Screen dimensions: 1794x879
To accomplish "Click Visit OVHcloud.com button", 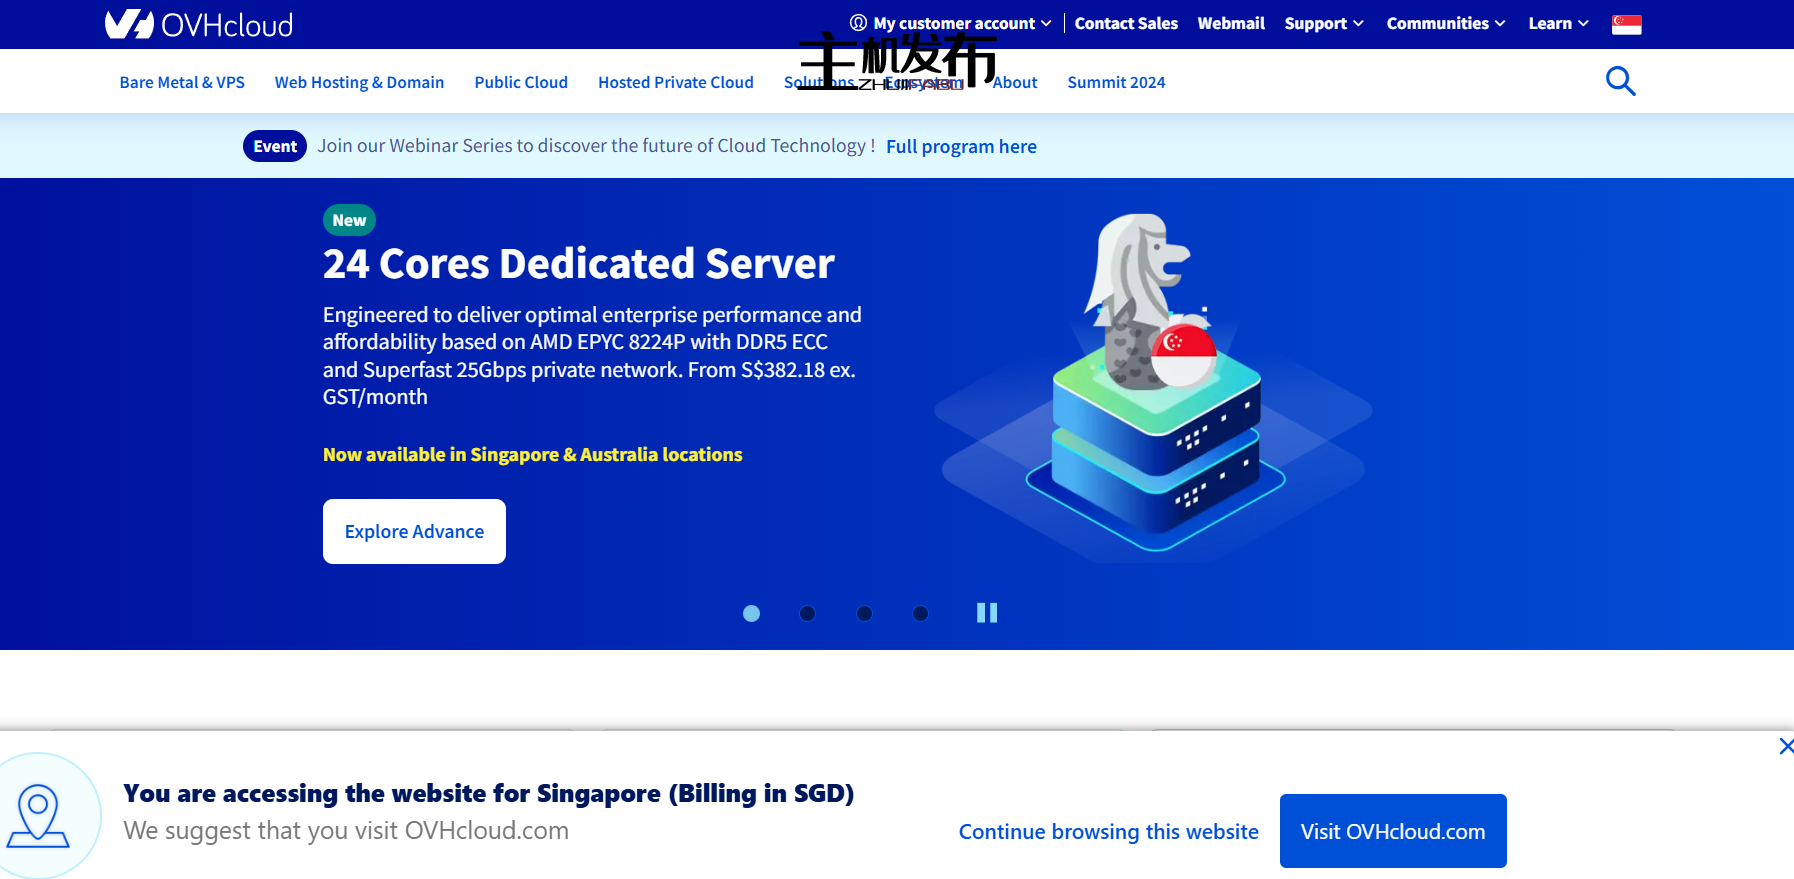I will (1393, 831).
